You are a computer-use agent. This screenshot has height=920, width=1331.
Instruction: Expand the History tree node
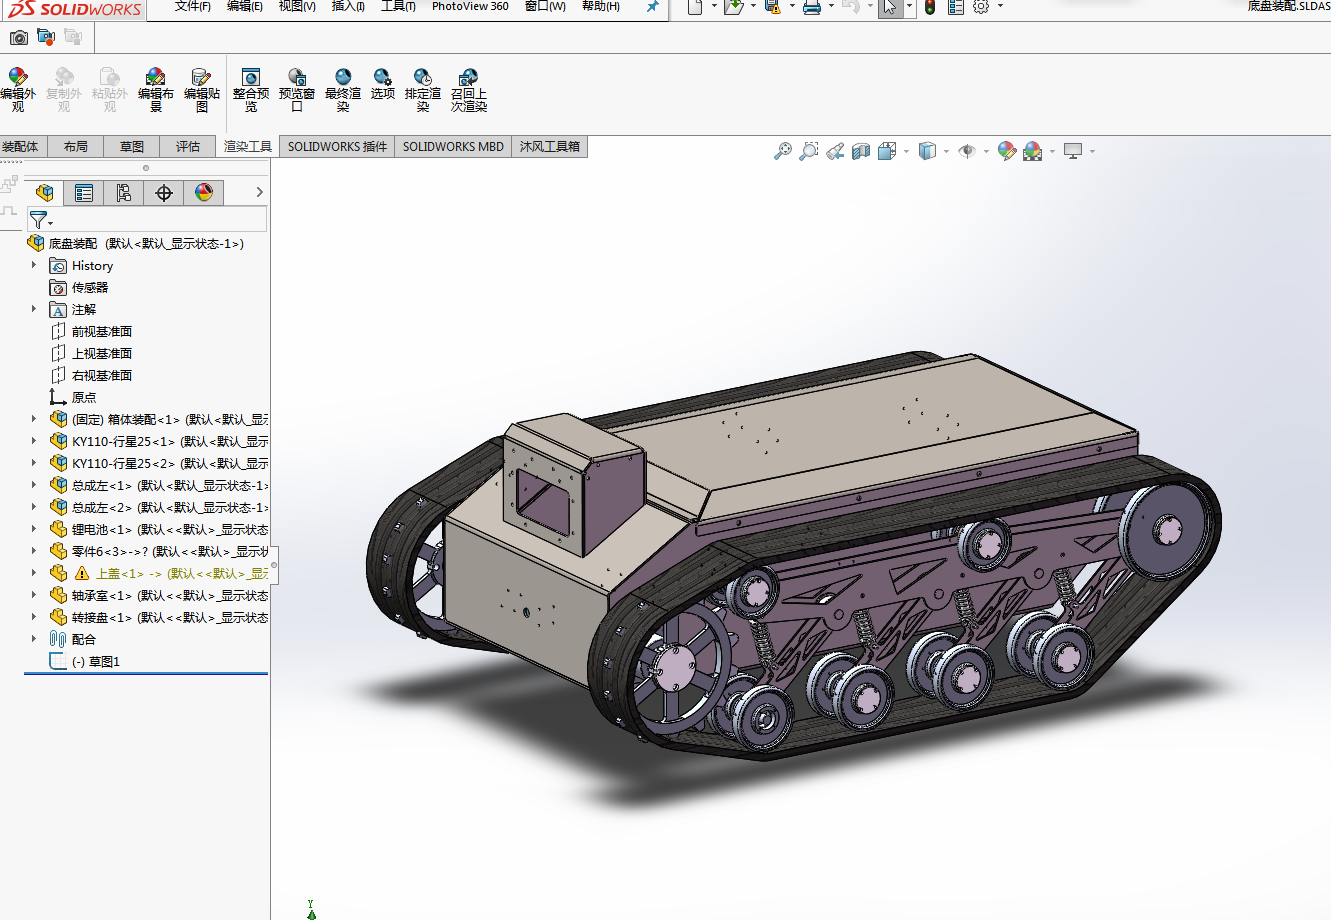34,266
